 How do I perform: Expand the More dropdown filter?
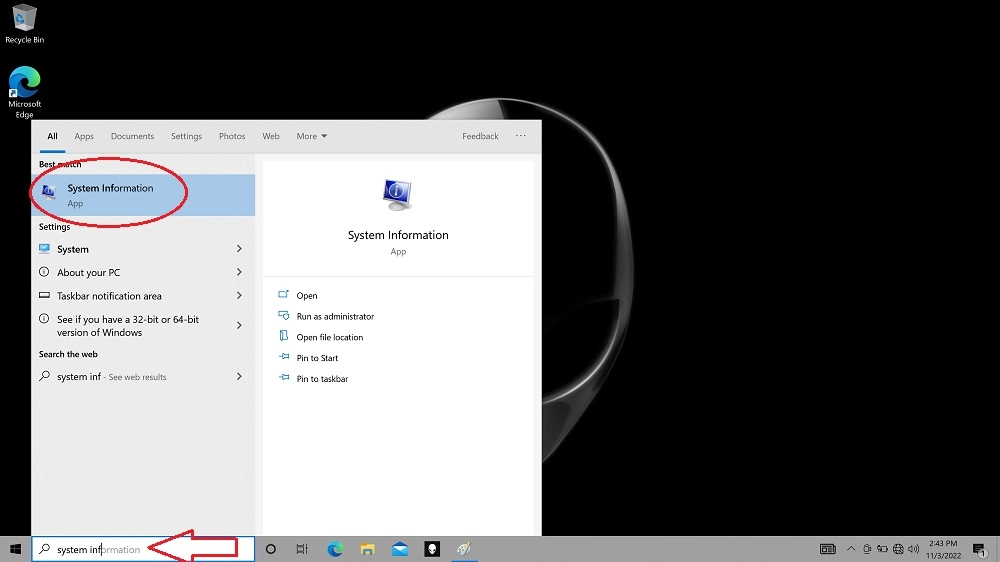pos(311,136)
